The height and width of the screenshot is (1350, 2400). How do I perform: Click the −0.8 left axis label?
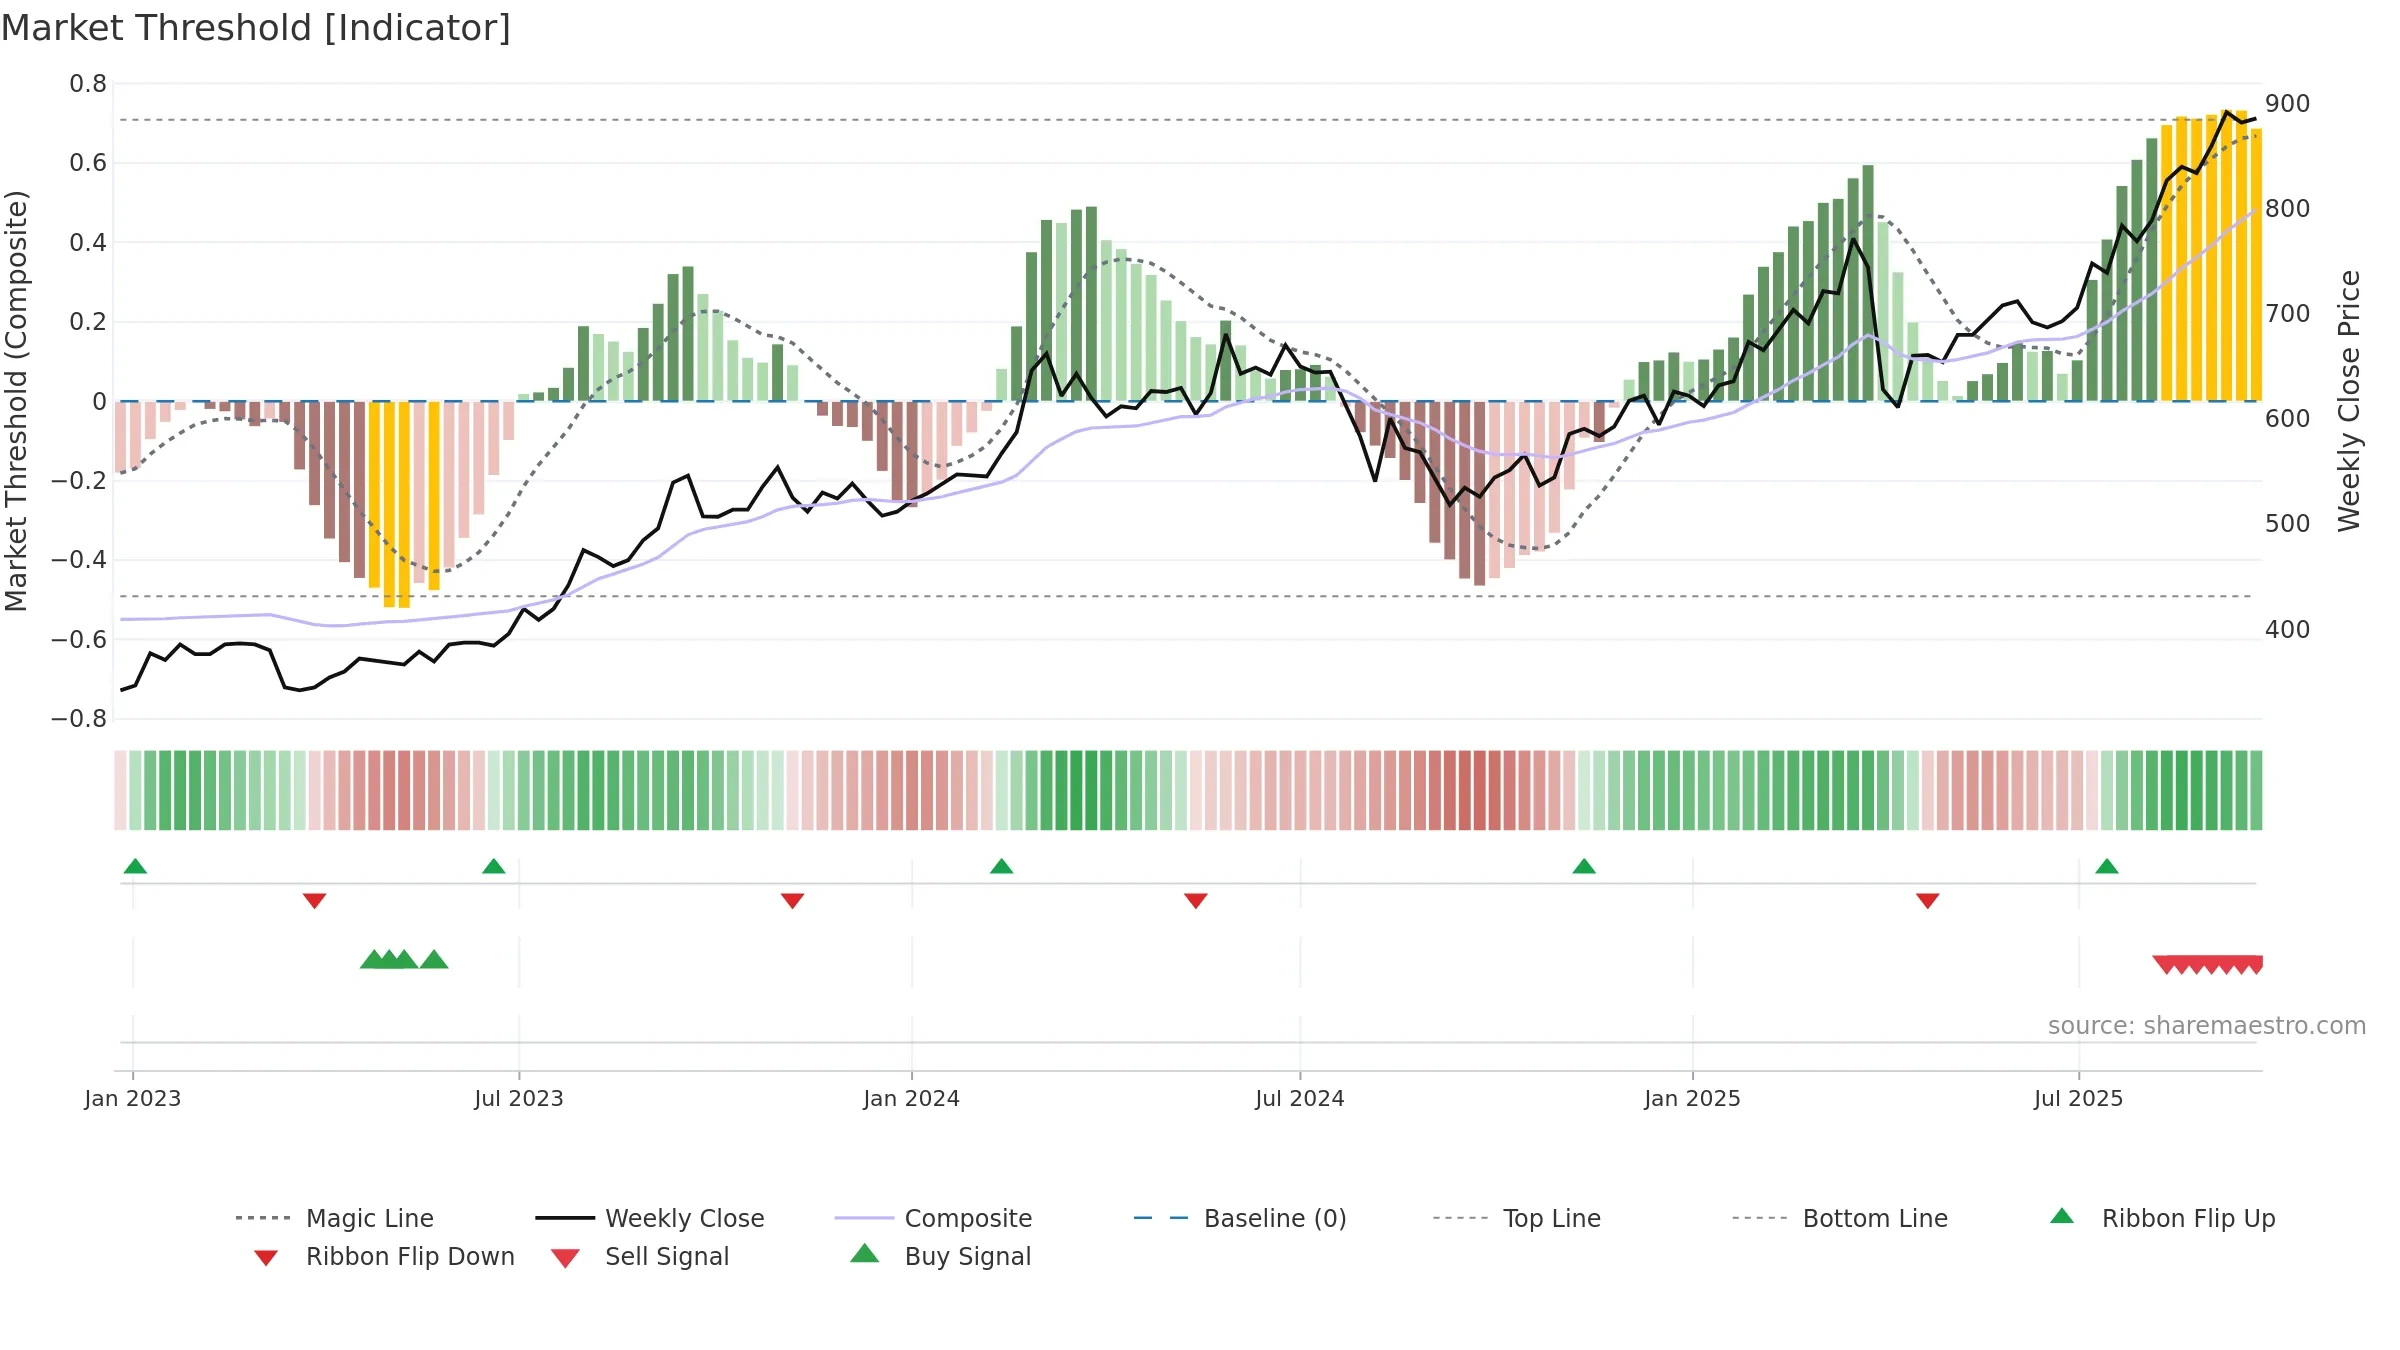click(79, 719)
